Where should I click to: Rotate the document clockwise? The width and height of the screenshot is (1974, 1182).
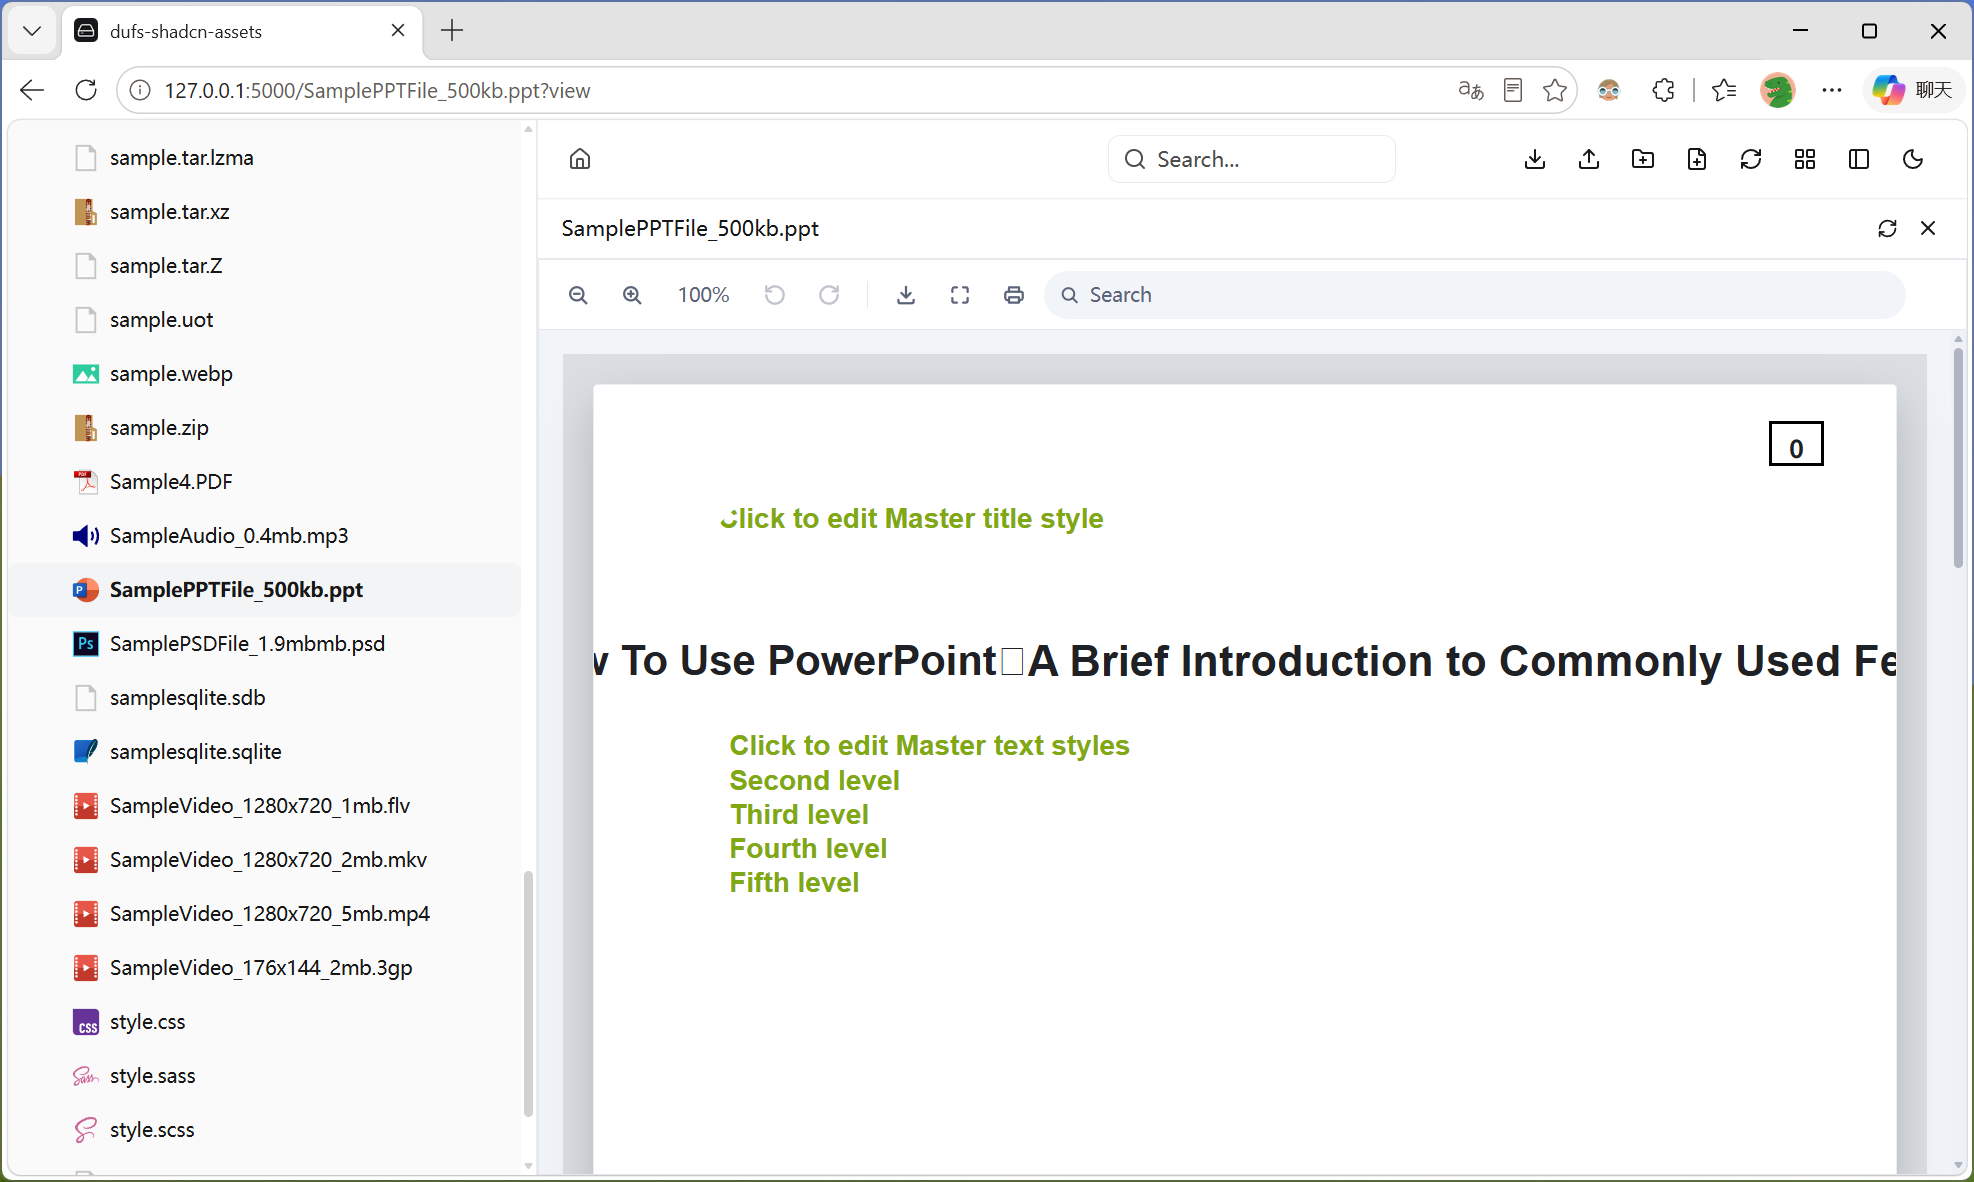[x=829, y=295]
